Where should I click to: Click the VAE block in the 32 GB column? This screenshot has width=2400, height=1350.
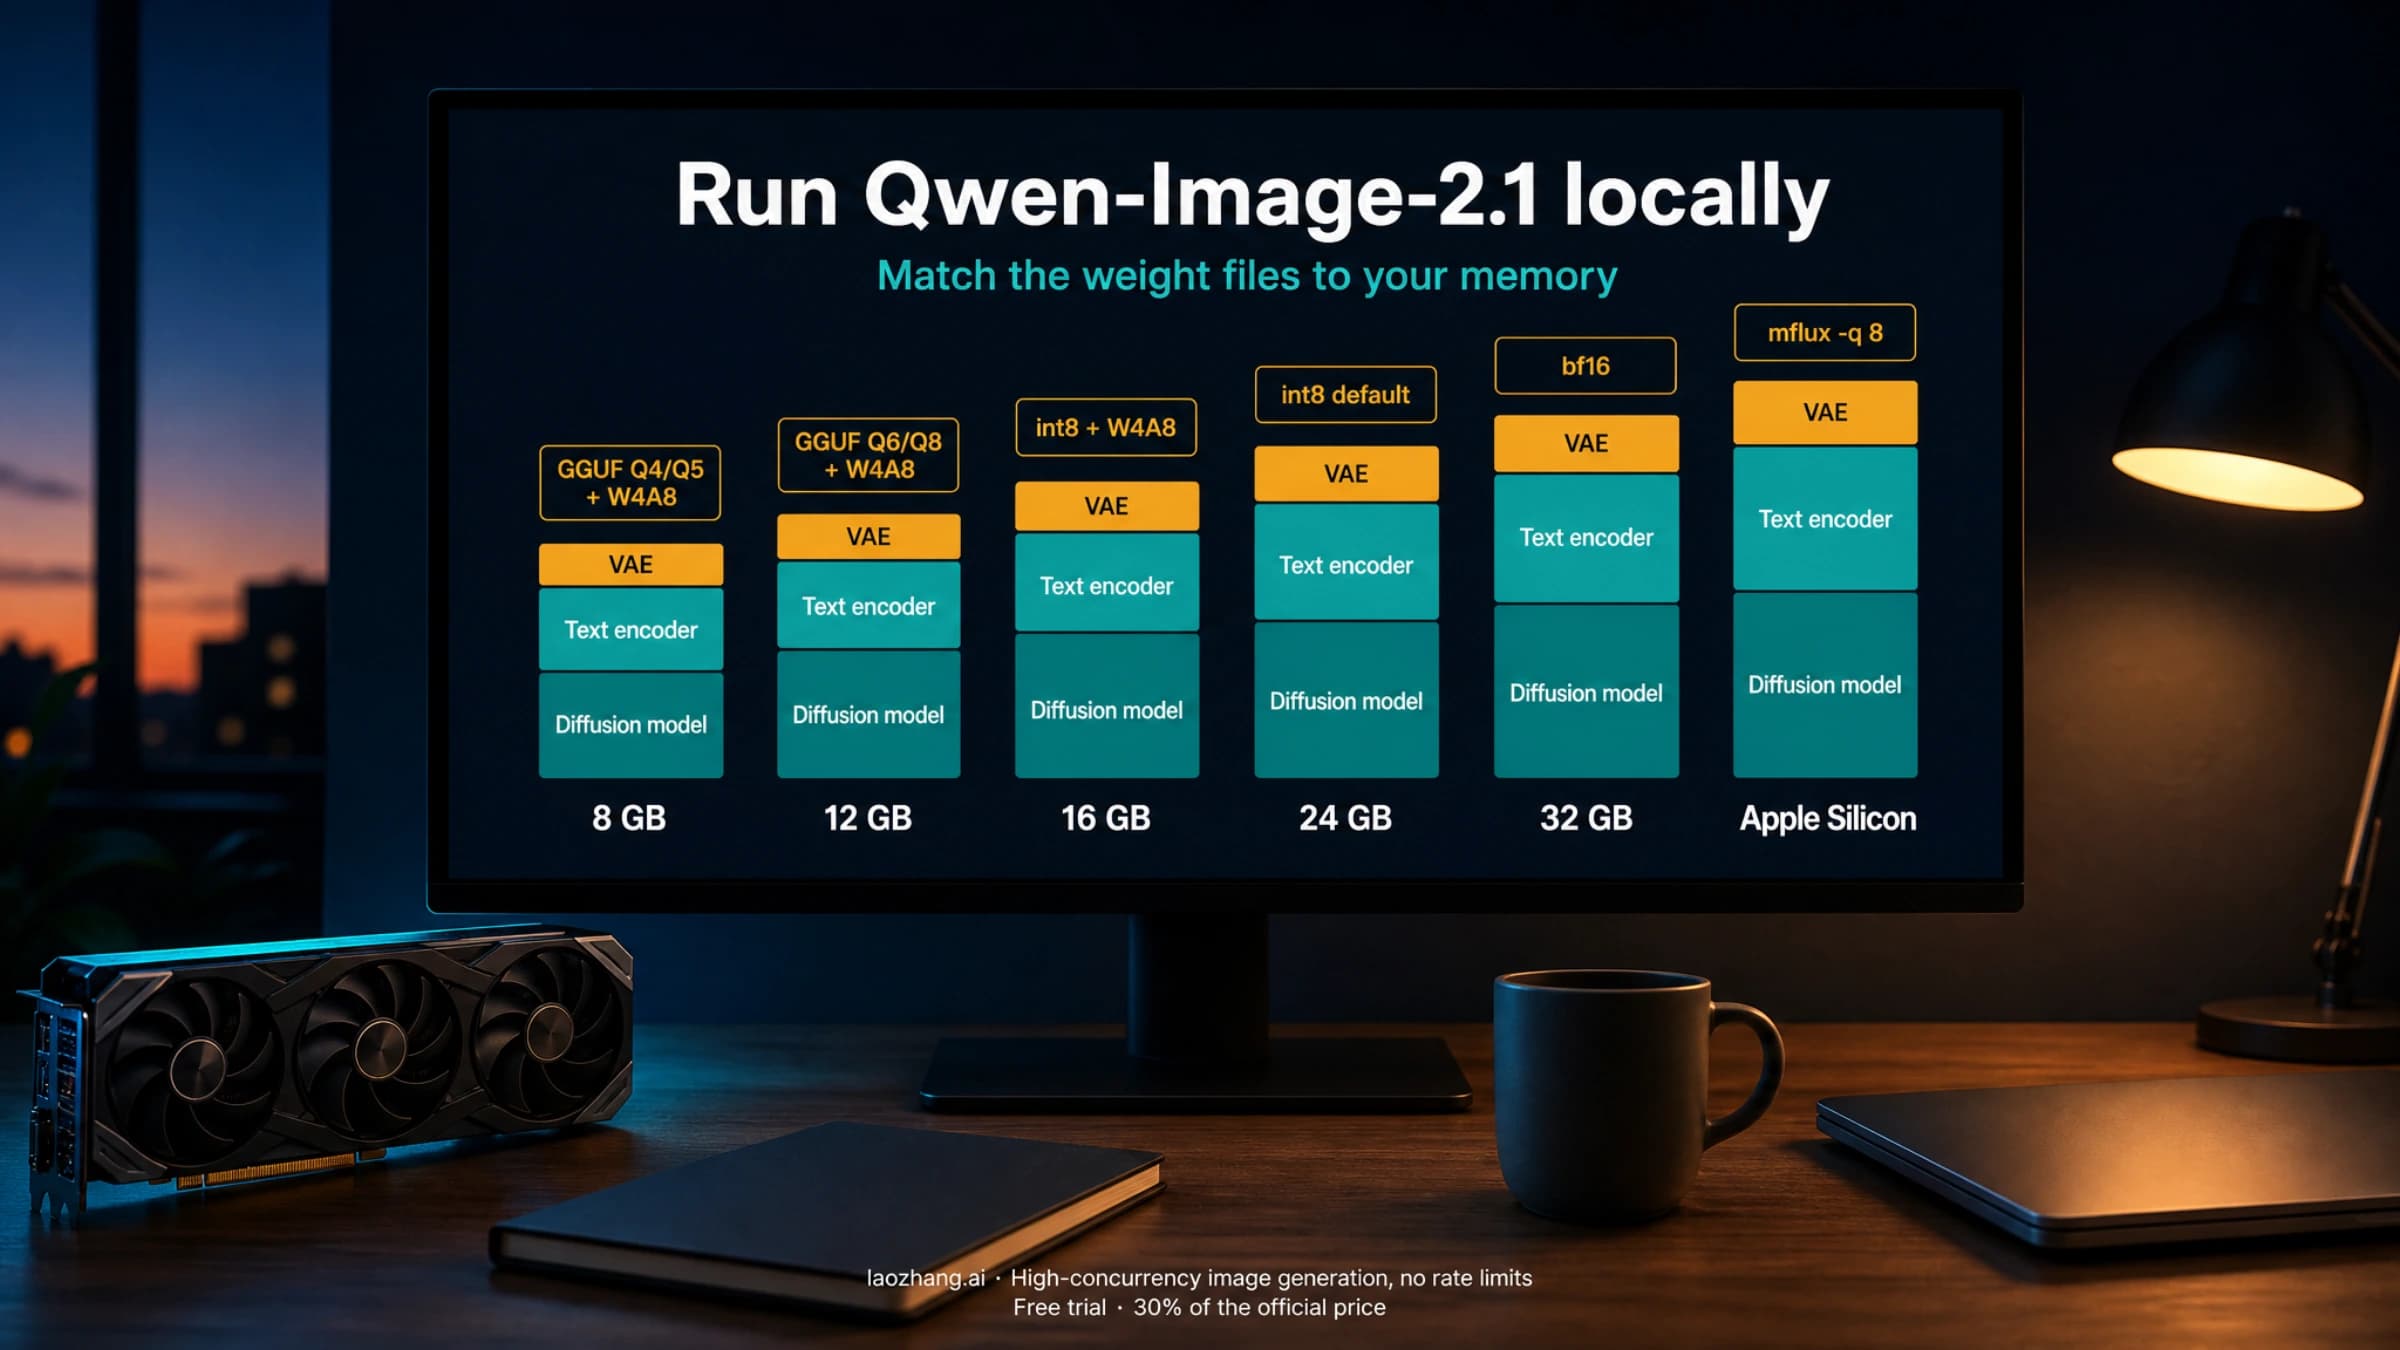[1587, 444]
